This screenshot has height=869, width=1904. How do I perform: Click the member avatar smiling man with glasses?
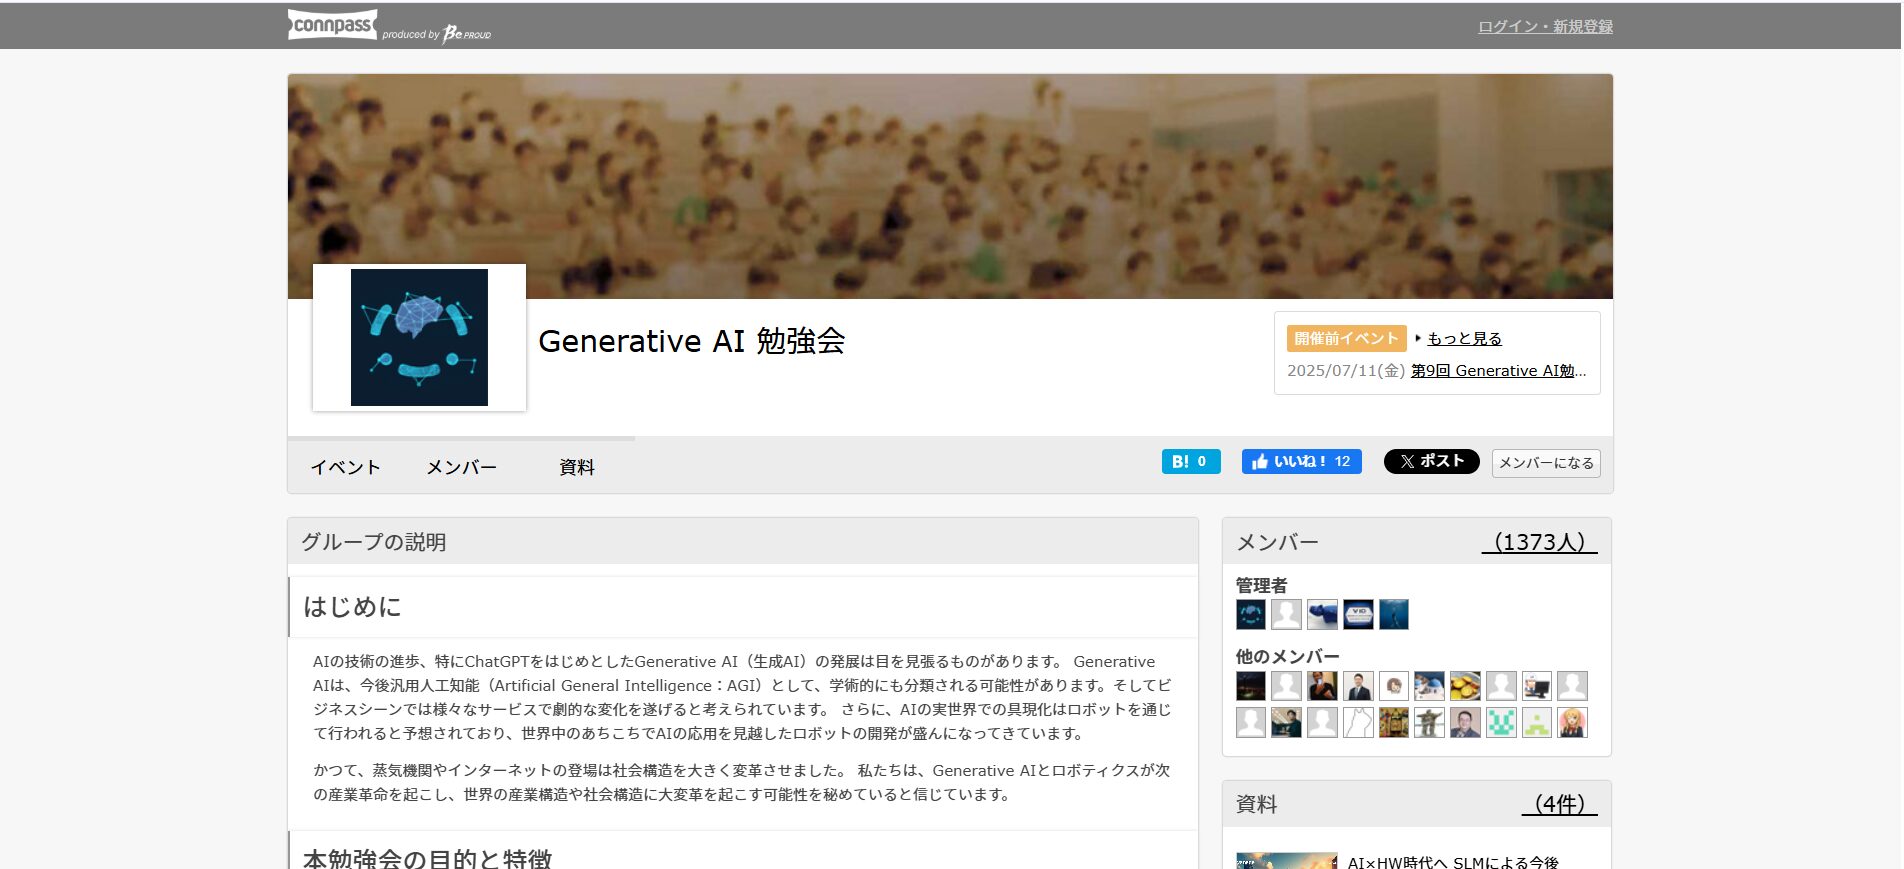click(1465, 722)
